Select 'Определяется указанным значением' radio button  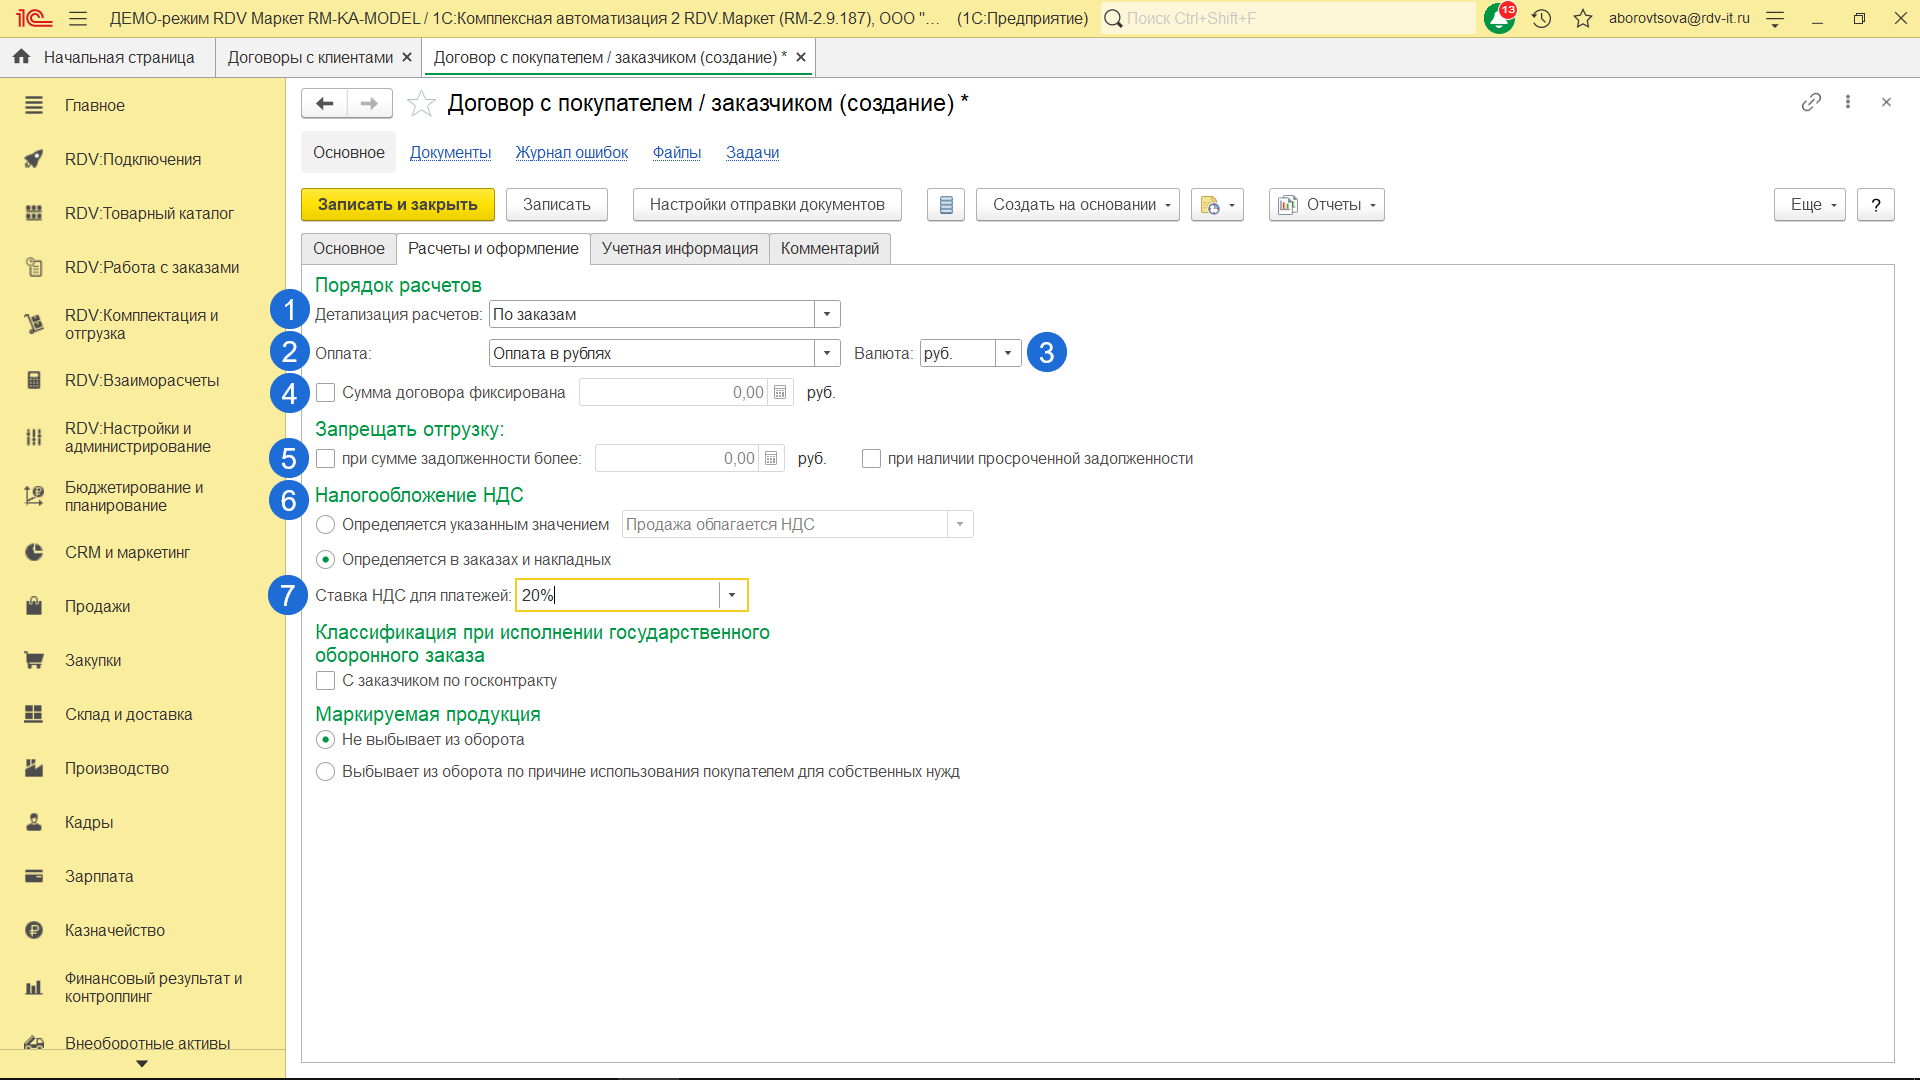325,525
